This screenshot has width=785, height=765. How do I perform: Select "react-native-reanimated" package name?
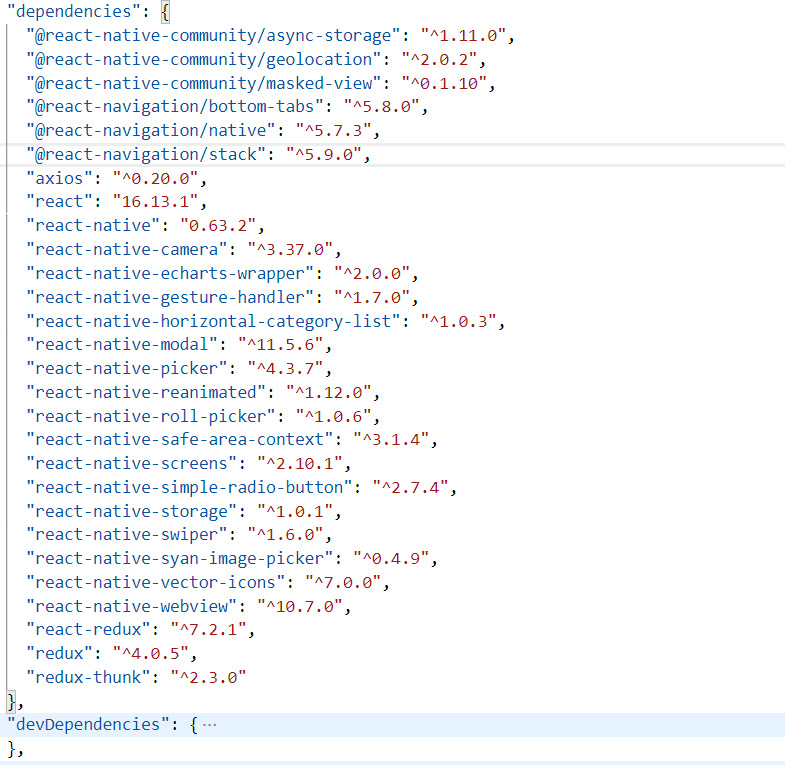coord(146,393)
